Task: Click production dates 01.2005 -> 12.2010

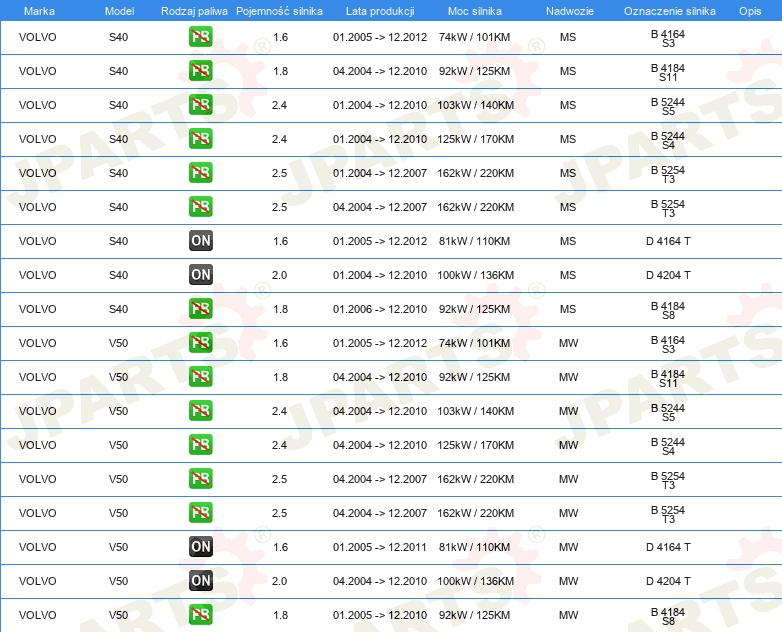Action: coord(380,615)
